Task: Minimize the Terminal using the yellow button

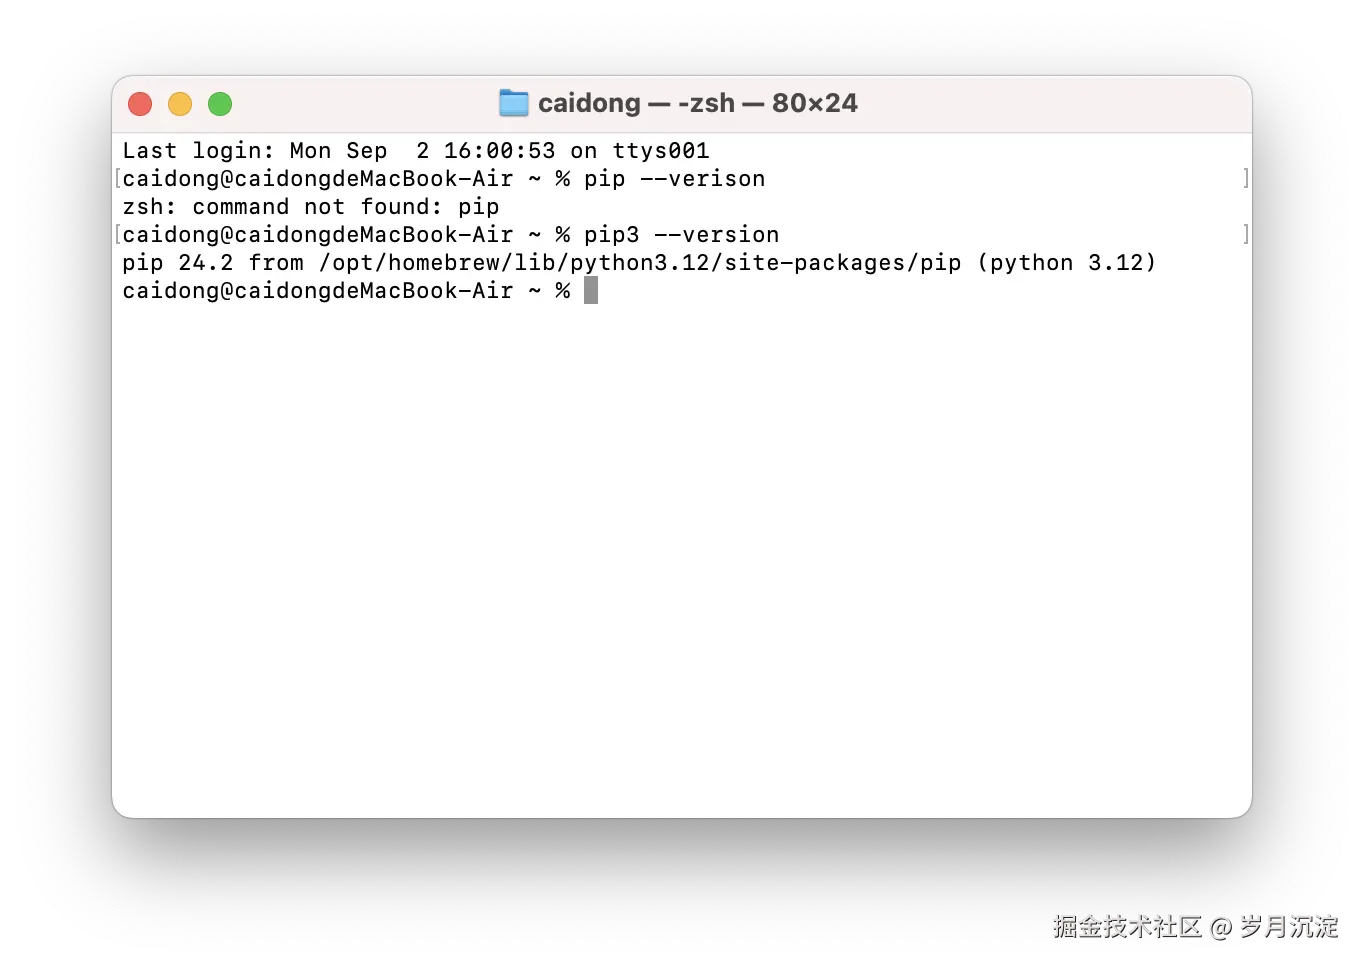Action: (180, 104)
